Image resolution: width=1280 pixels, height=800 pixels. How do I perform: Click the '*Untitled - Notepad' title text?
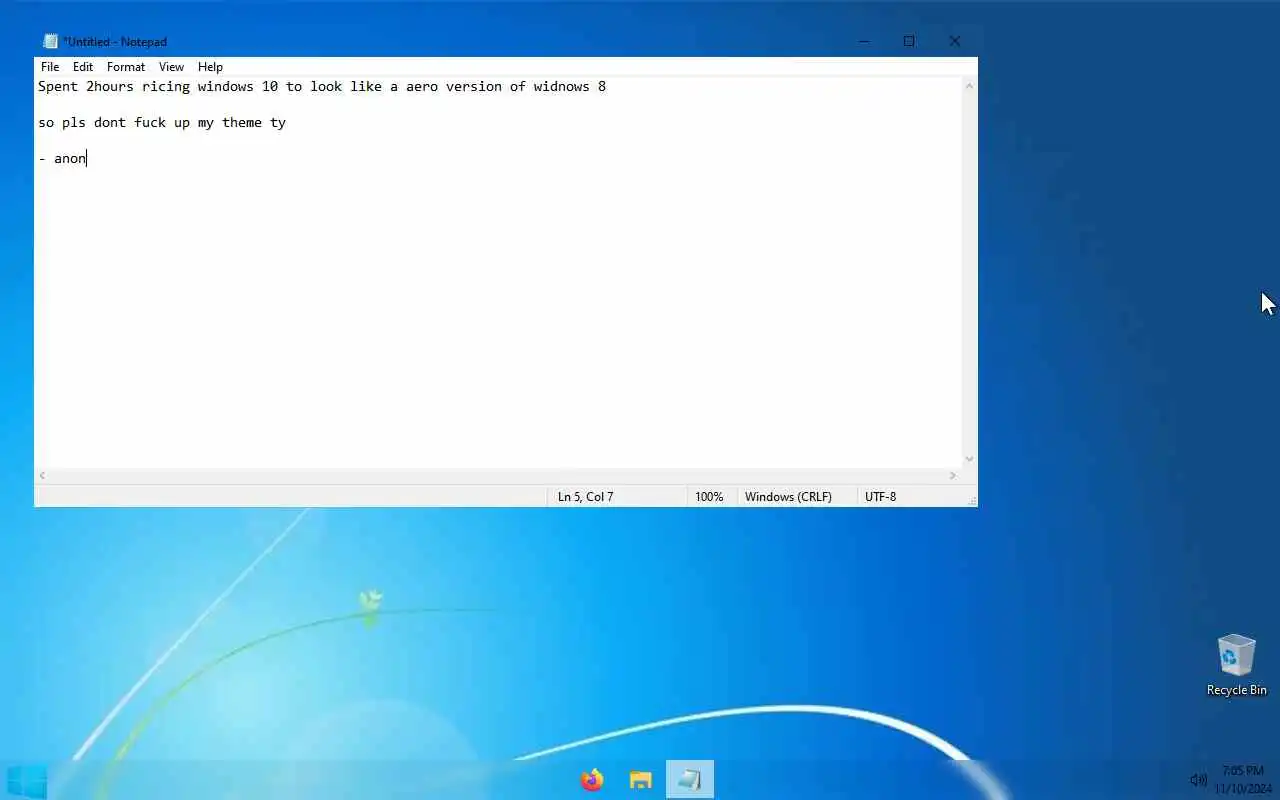tap(115, 42)
